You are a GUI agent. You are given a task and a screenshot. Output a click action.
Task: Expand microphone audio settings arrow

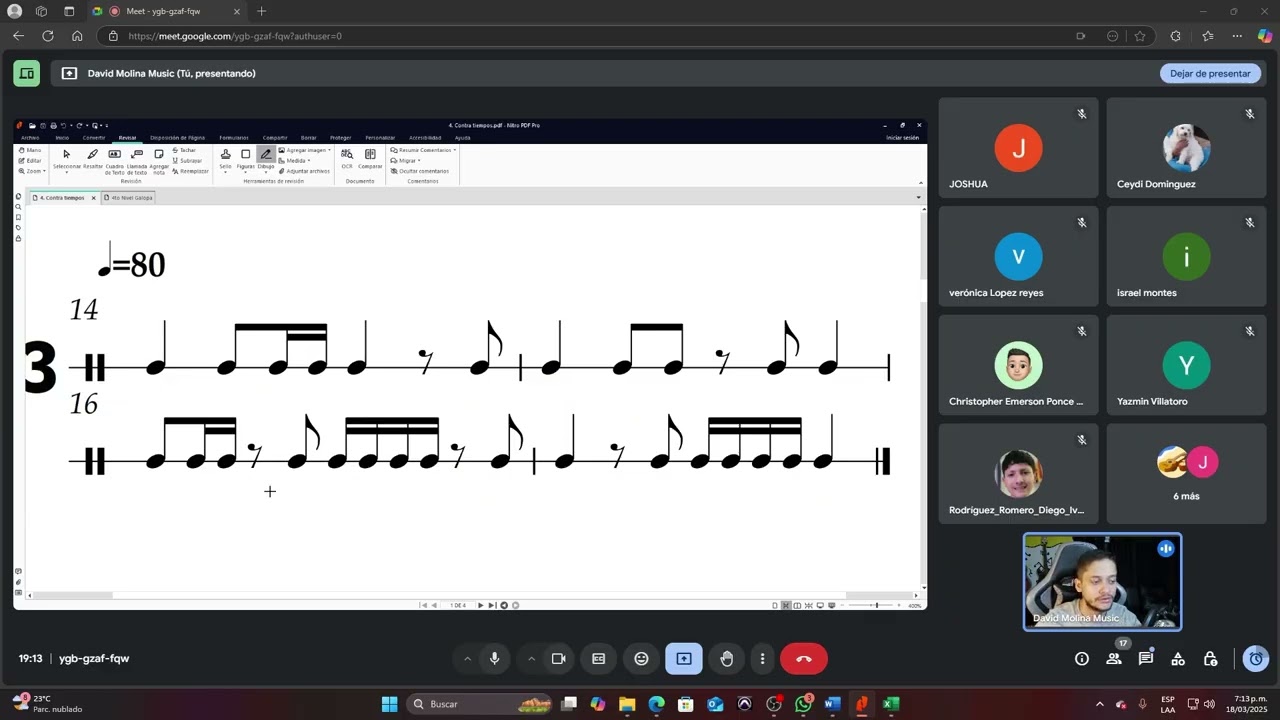click(467, 659)
